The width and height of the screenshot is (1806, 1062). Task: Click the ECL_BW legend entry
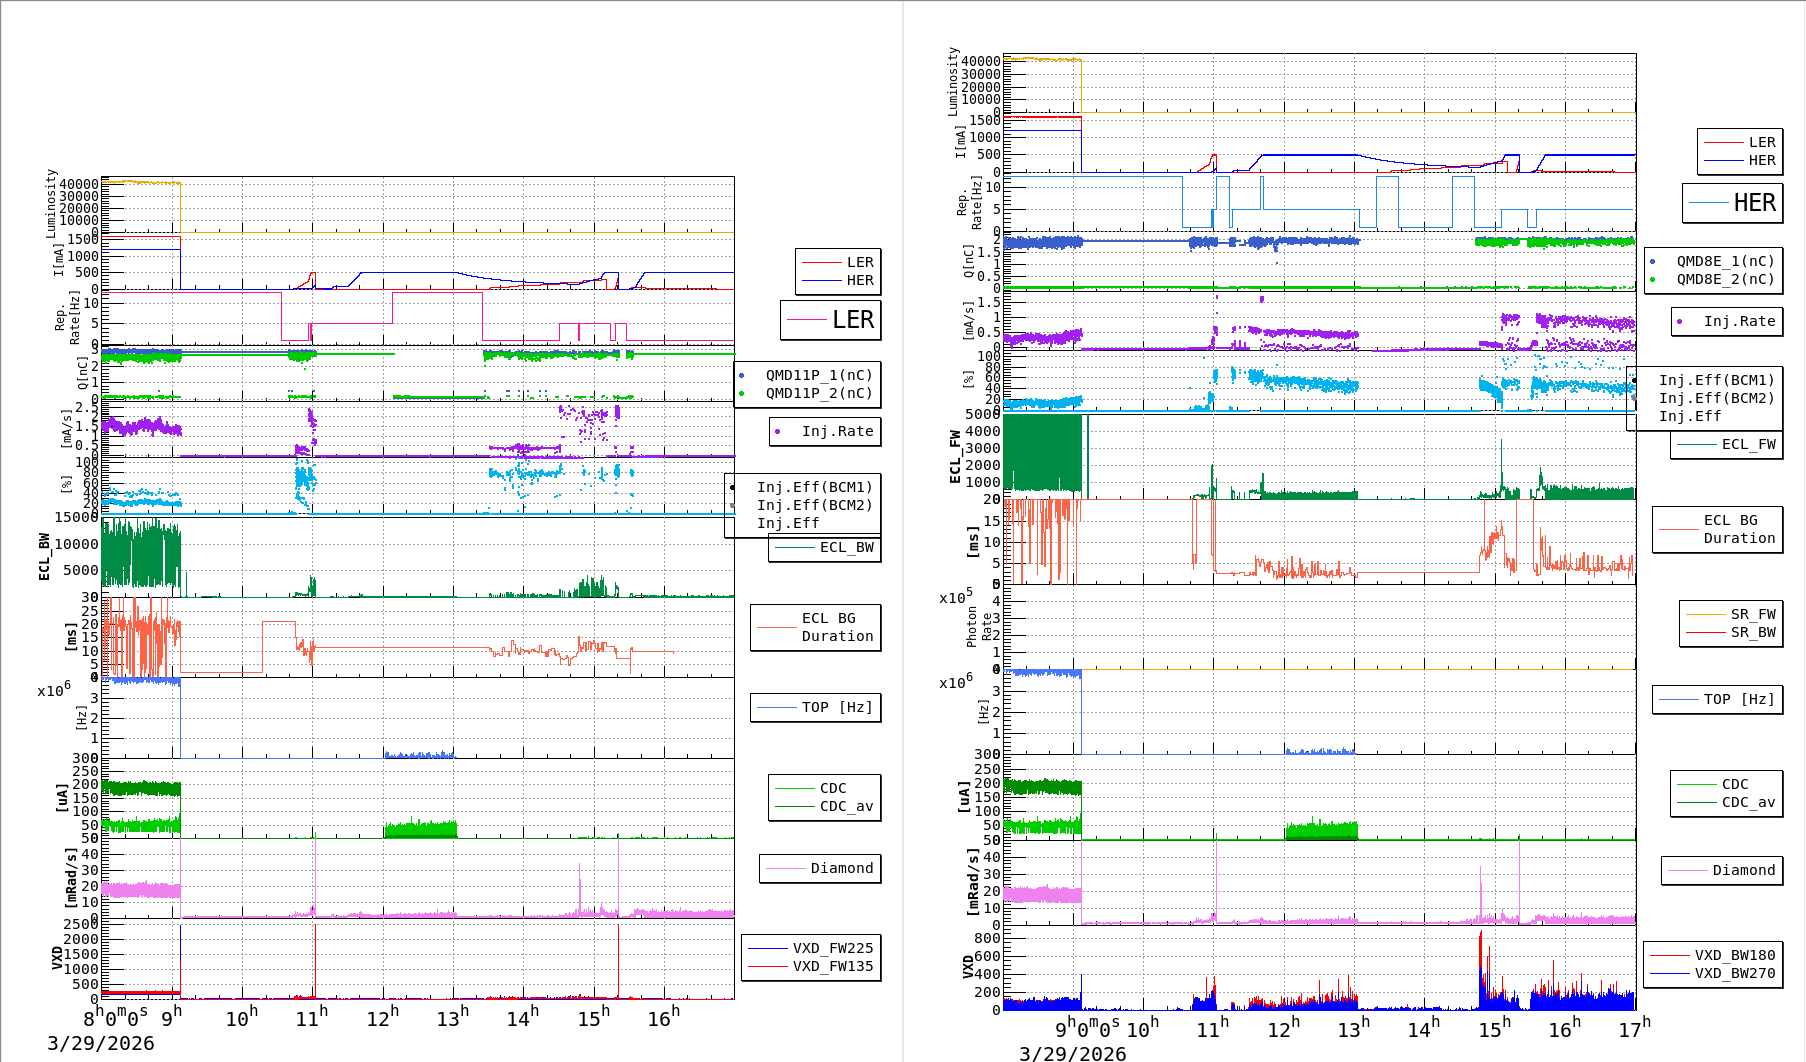pos(825,548)
